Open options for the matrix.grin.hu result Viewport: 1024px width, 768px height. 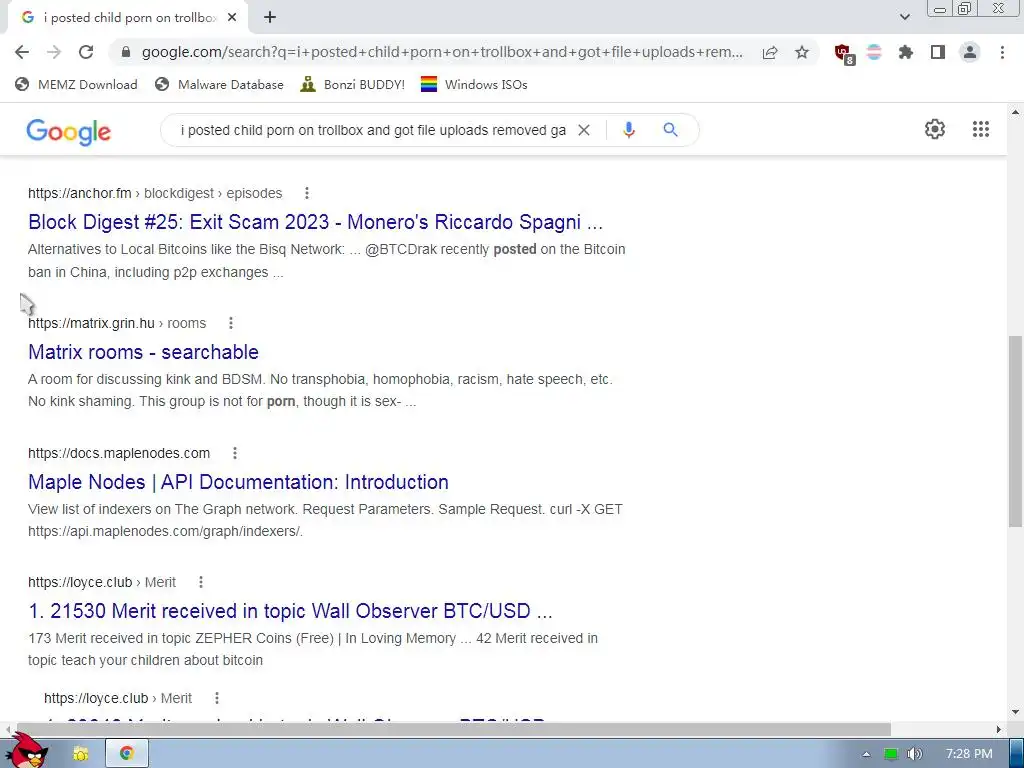click(x=231, y=323)
